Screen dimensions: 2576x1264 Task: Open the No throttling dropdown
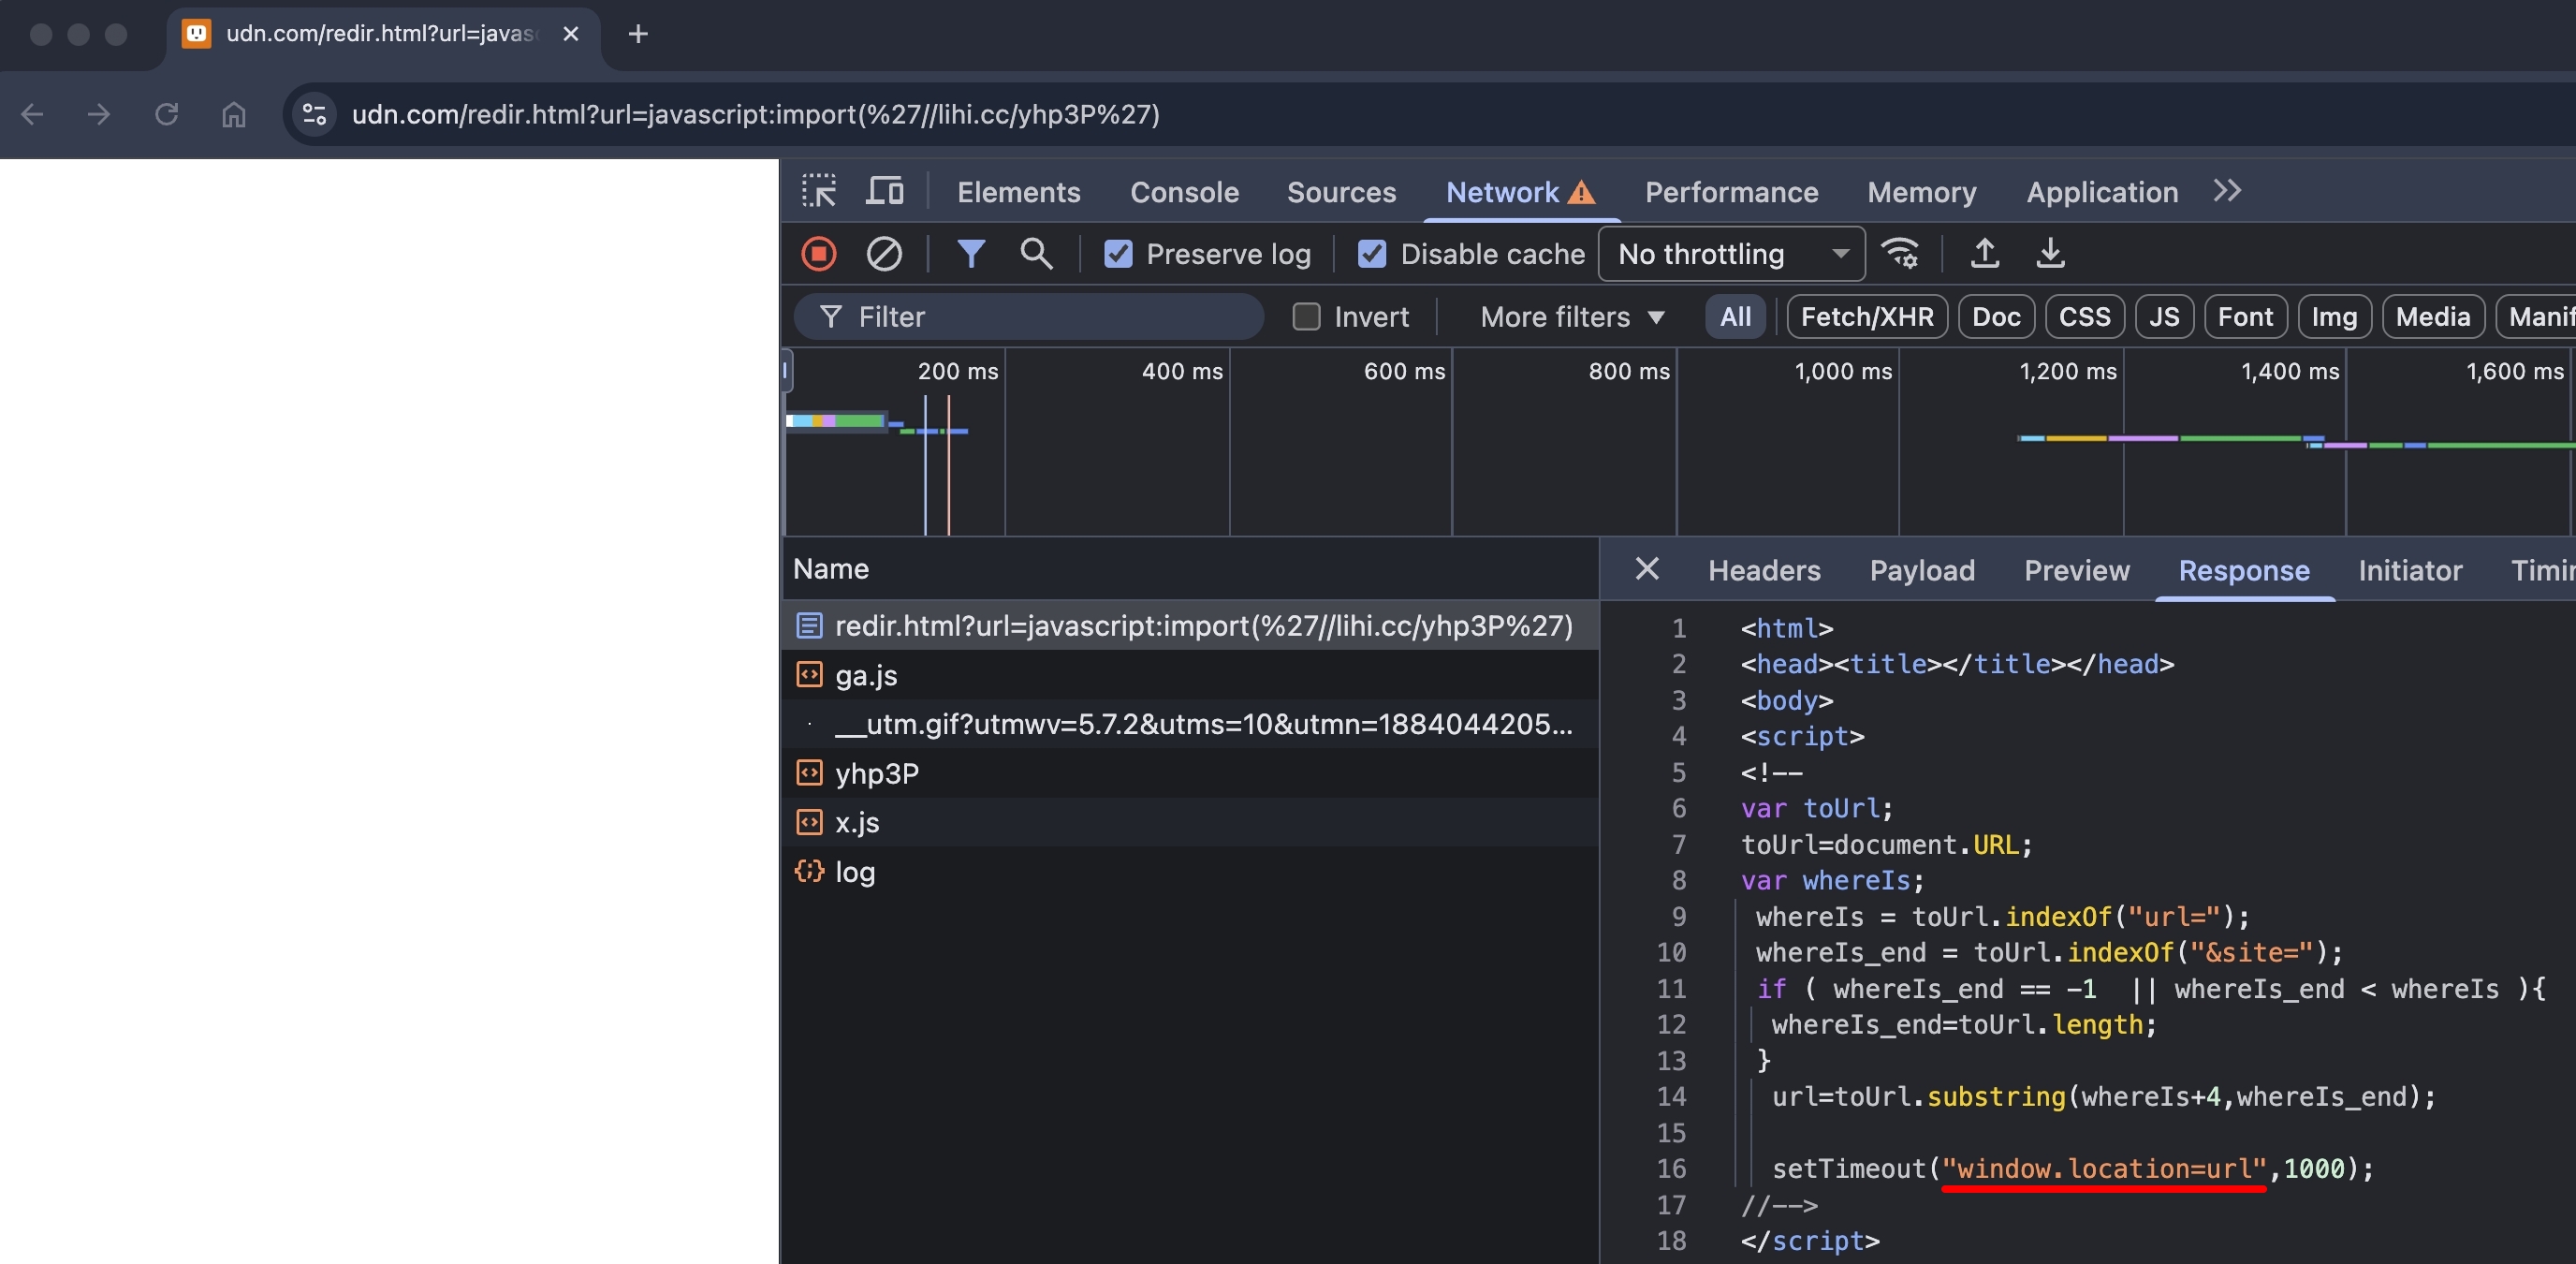(1732, 254)
